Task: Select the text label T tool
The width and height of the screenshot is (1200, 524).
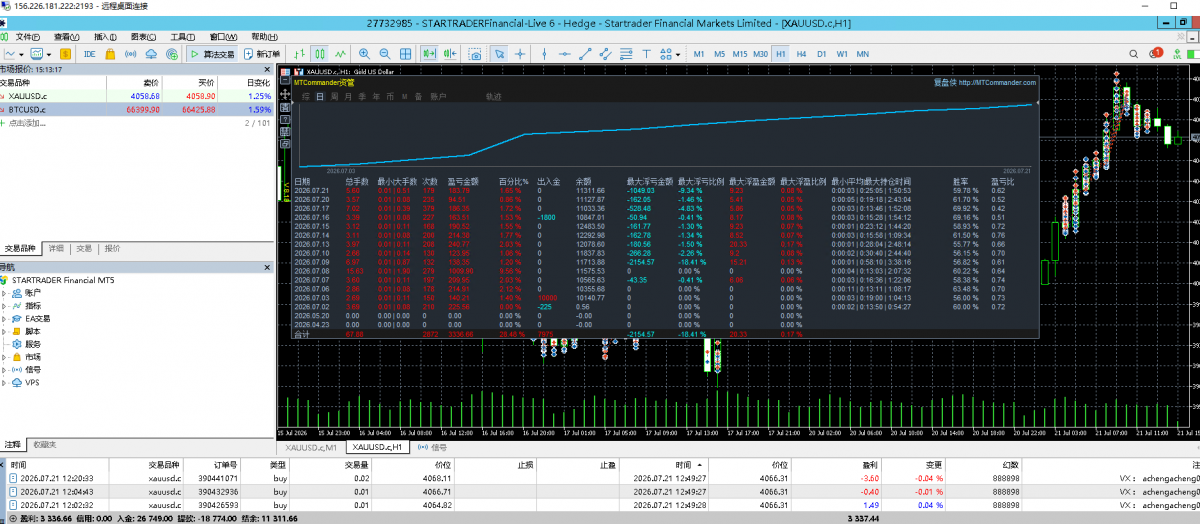Action: (646, 53)
